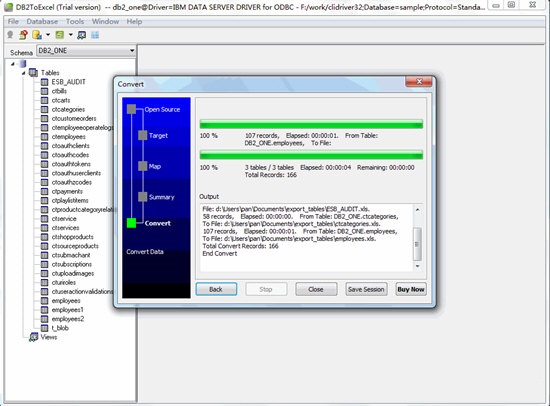Click the green session toolbar icon
The width and height of the screenshot is (550, 406).
60,35
